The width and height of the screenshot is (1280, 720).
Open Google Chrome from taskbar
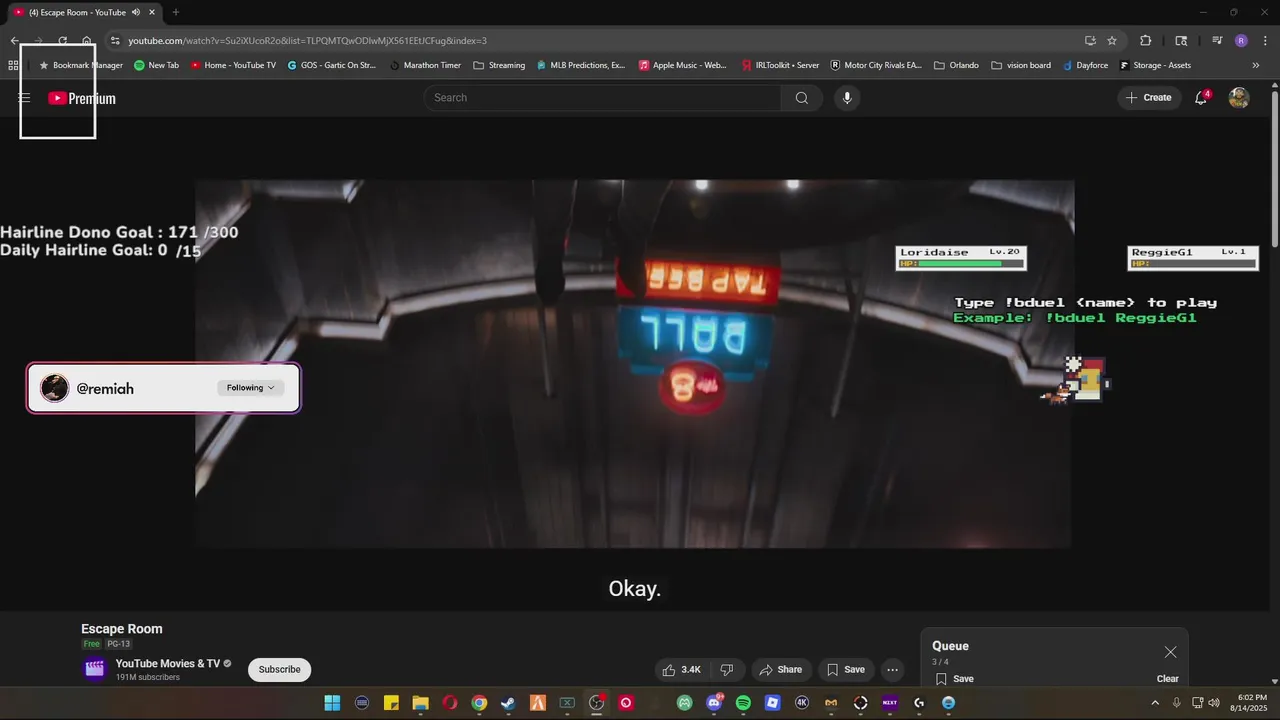pyautogui.click(x=479, y=703)
